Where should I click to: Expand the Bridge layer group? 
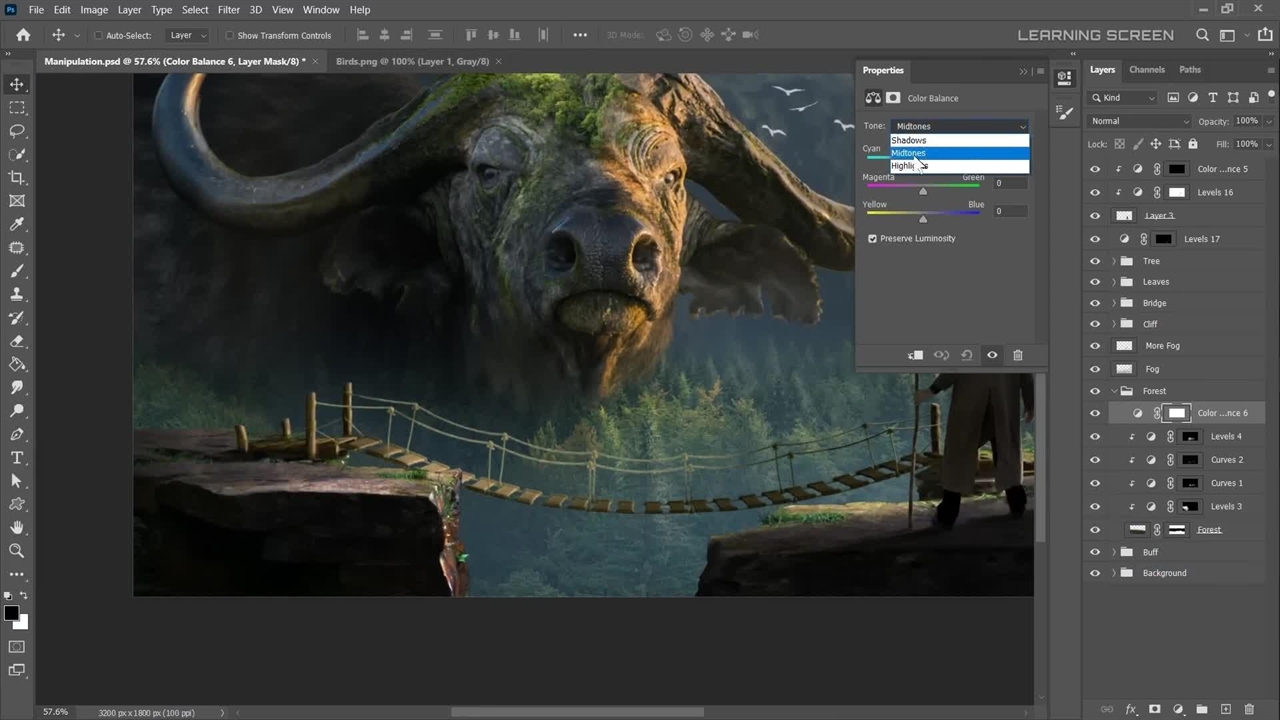click(1114, 303)
